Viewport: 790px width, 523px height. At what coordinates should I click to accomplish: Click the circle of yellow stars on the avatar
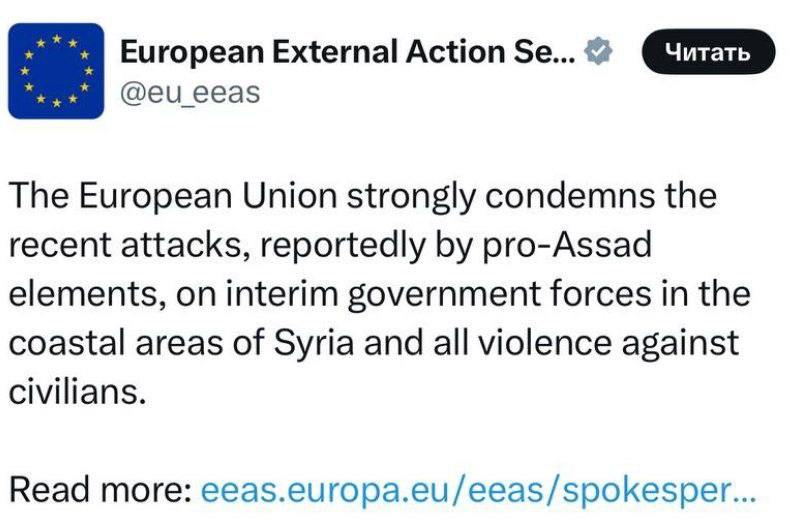click(56, 70)
